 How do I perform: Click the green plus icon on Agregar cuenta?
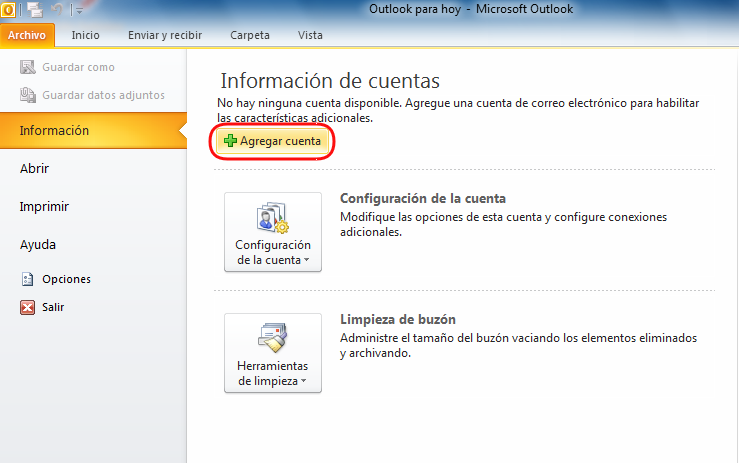[230, 141]
